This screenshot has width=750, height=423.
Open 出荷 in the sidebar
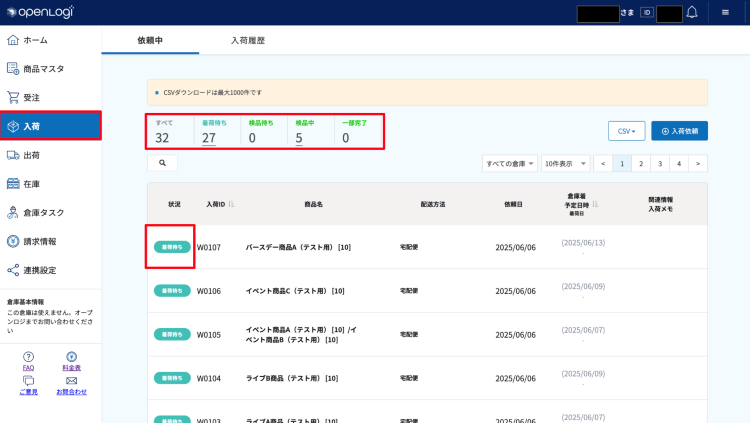(50, 155)
